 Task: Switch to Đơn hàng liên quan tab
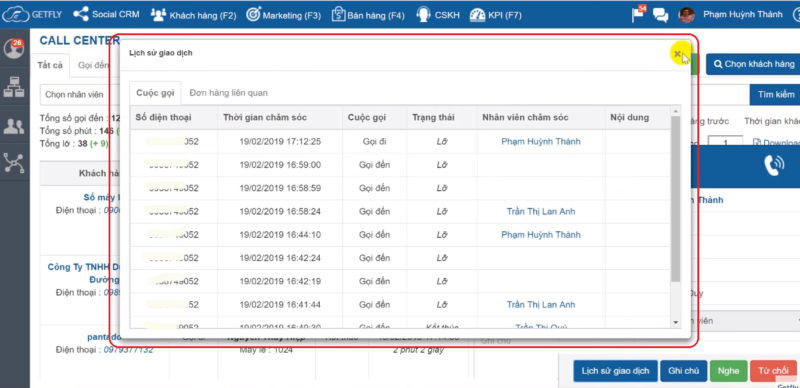(228, 93)
